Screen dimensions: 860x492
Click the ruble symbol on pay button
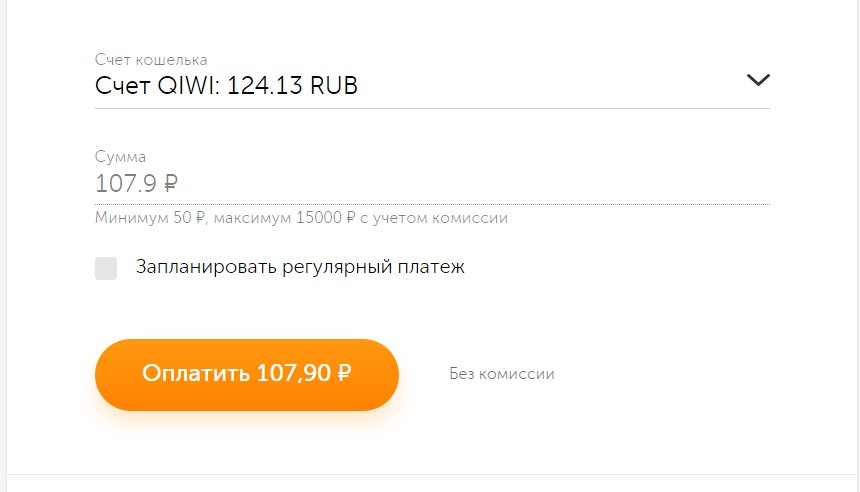(344, 373)
